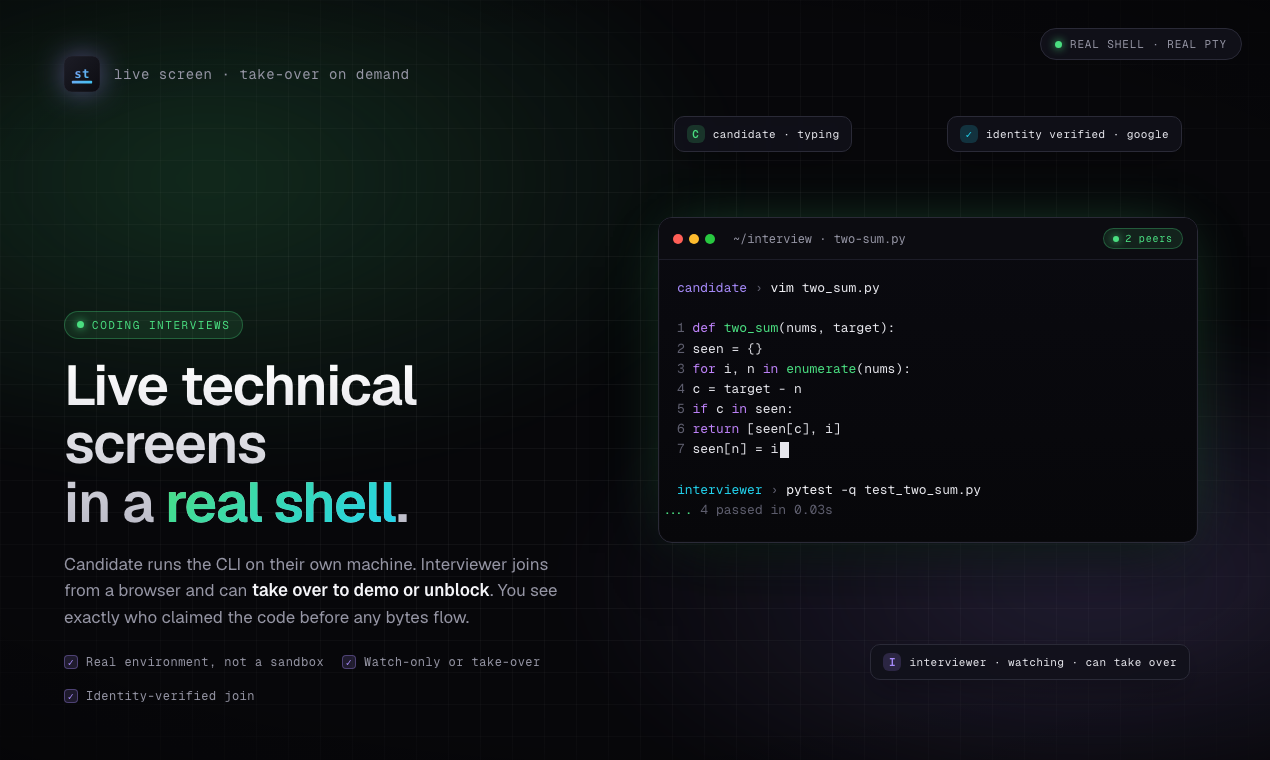
Task: Click 'interviewer · watching · can take over' label
Action: pos(1043,662)
